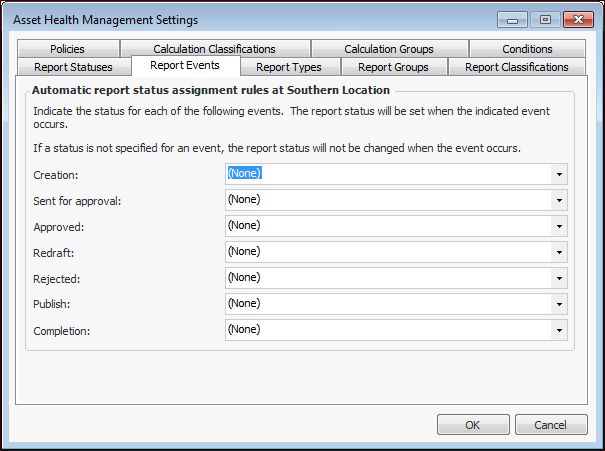
Task: Close the Asset Health Management Settings window
Action: coord(577,19)
